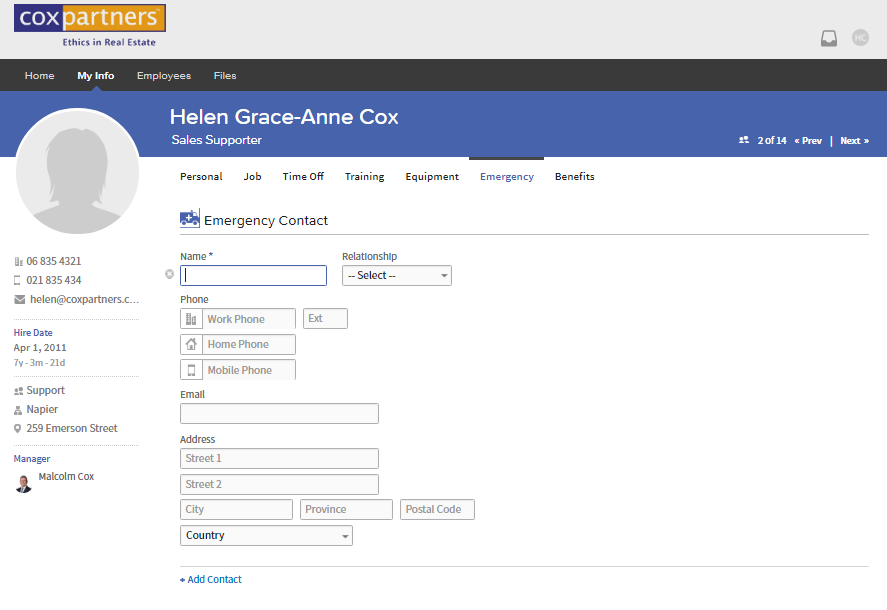Image resolution: width=887 pixels, height=610 pixels.
Task: Go to Next employee
Action: (x=854, y=141)
